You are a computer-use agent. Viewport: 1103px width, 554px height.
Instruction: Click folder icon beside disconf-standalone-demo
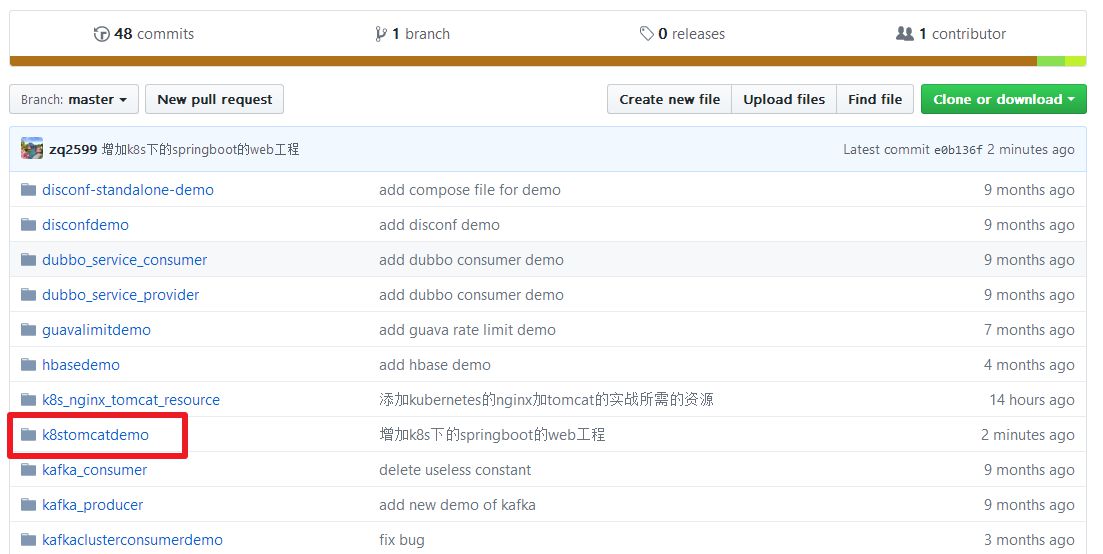pos(28,190)
